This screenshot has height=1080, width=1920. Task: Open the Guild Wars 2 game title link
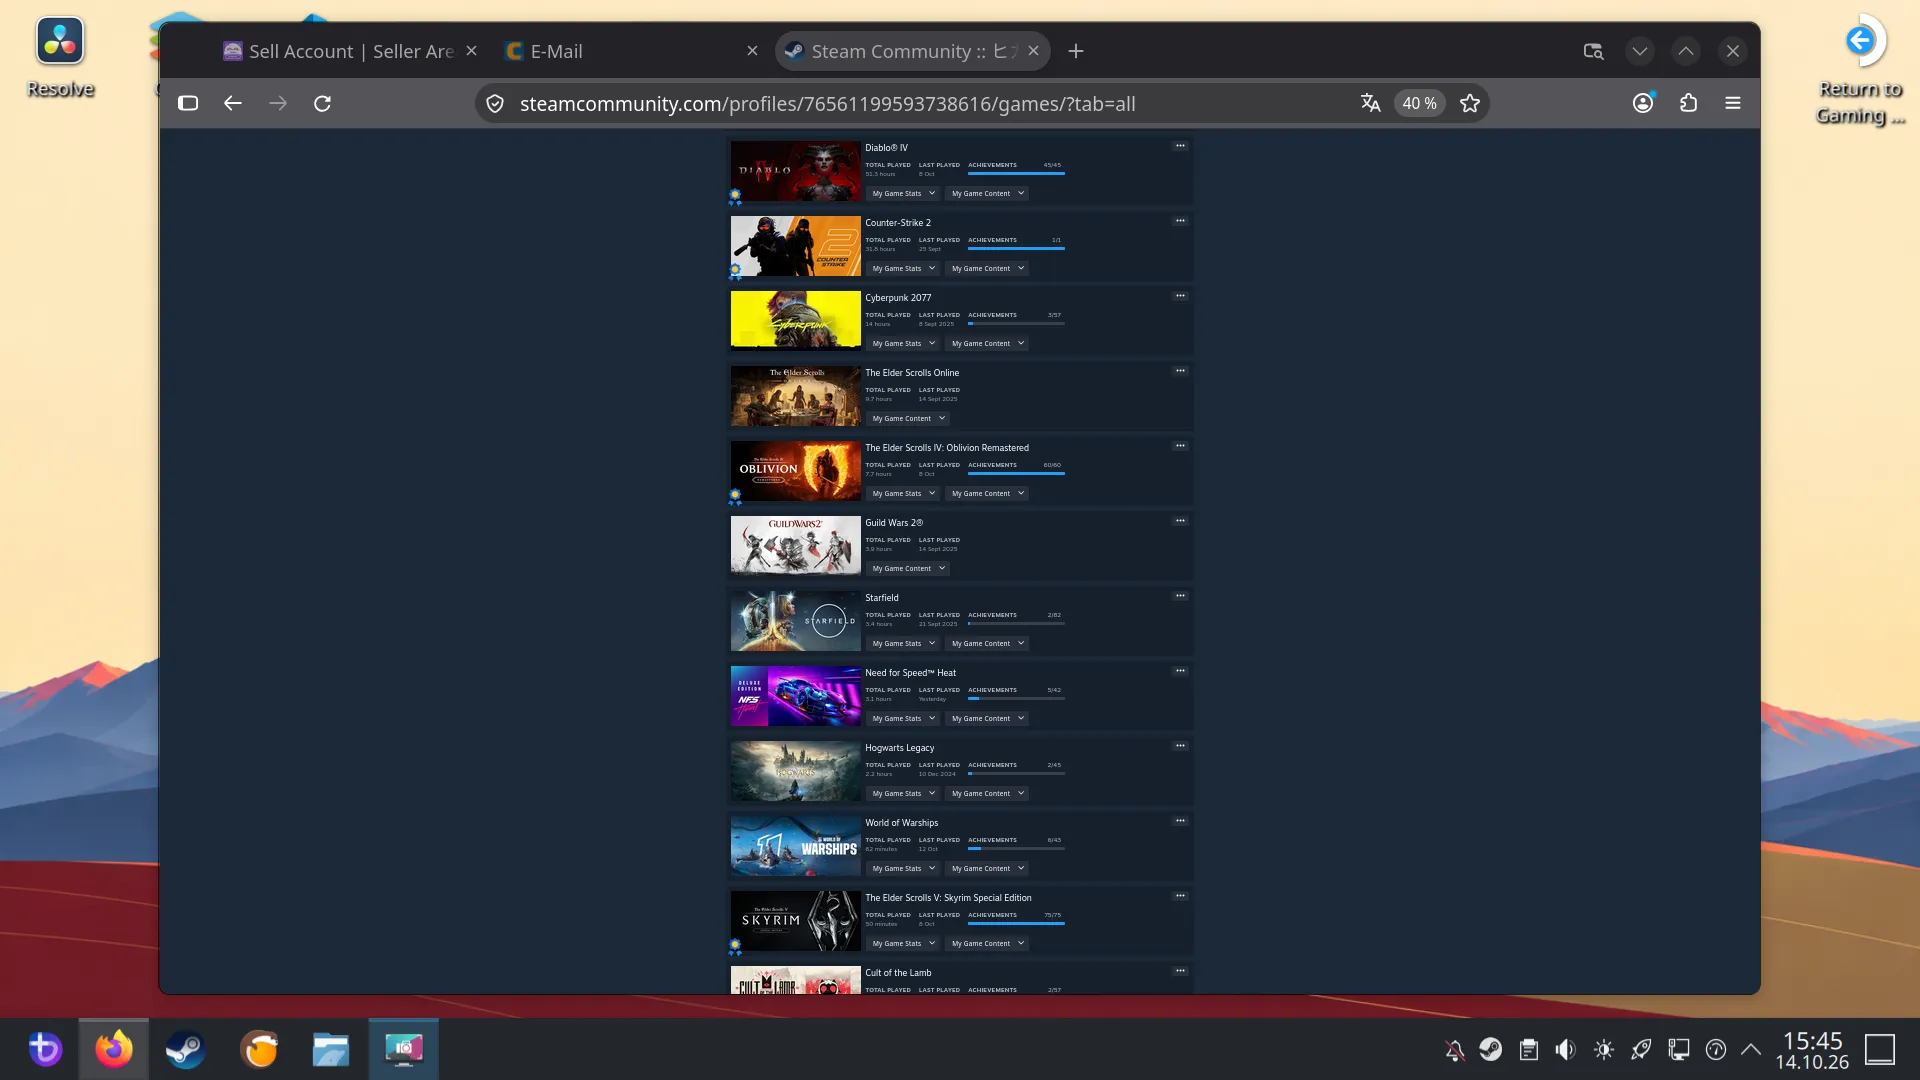click(x=894, y=522)
